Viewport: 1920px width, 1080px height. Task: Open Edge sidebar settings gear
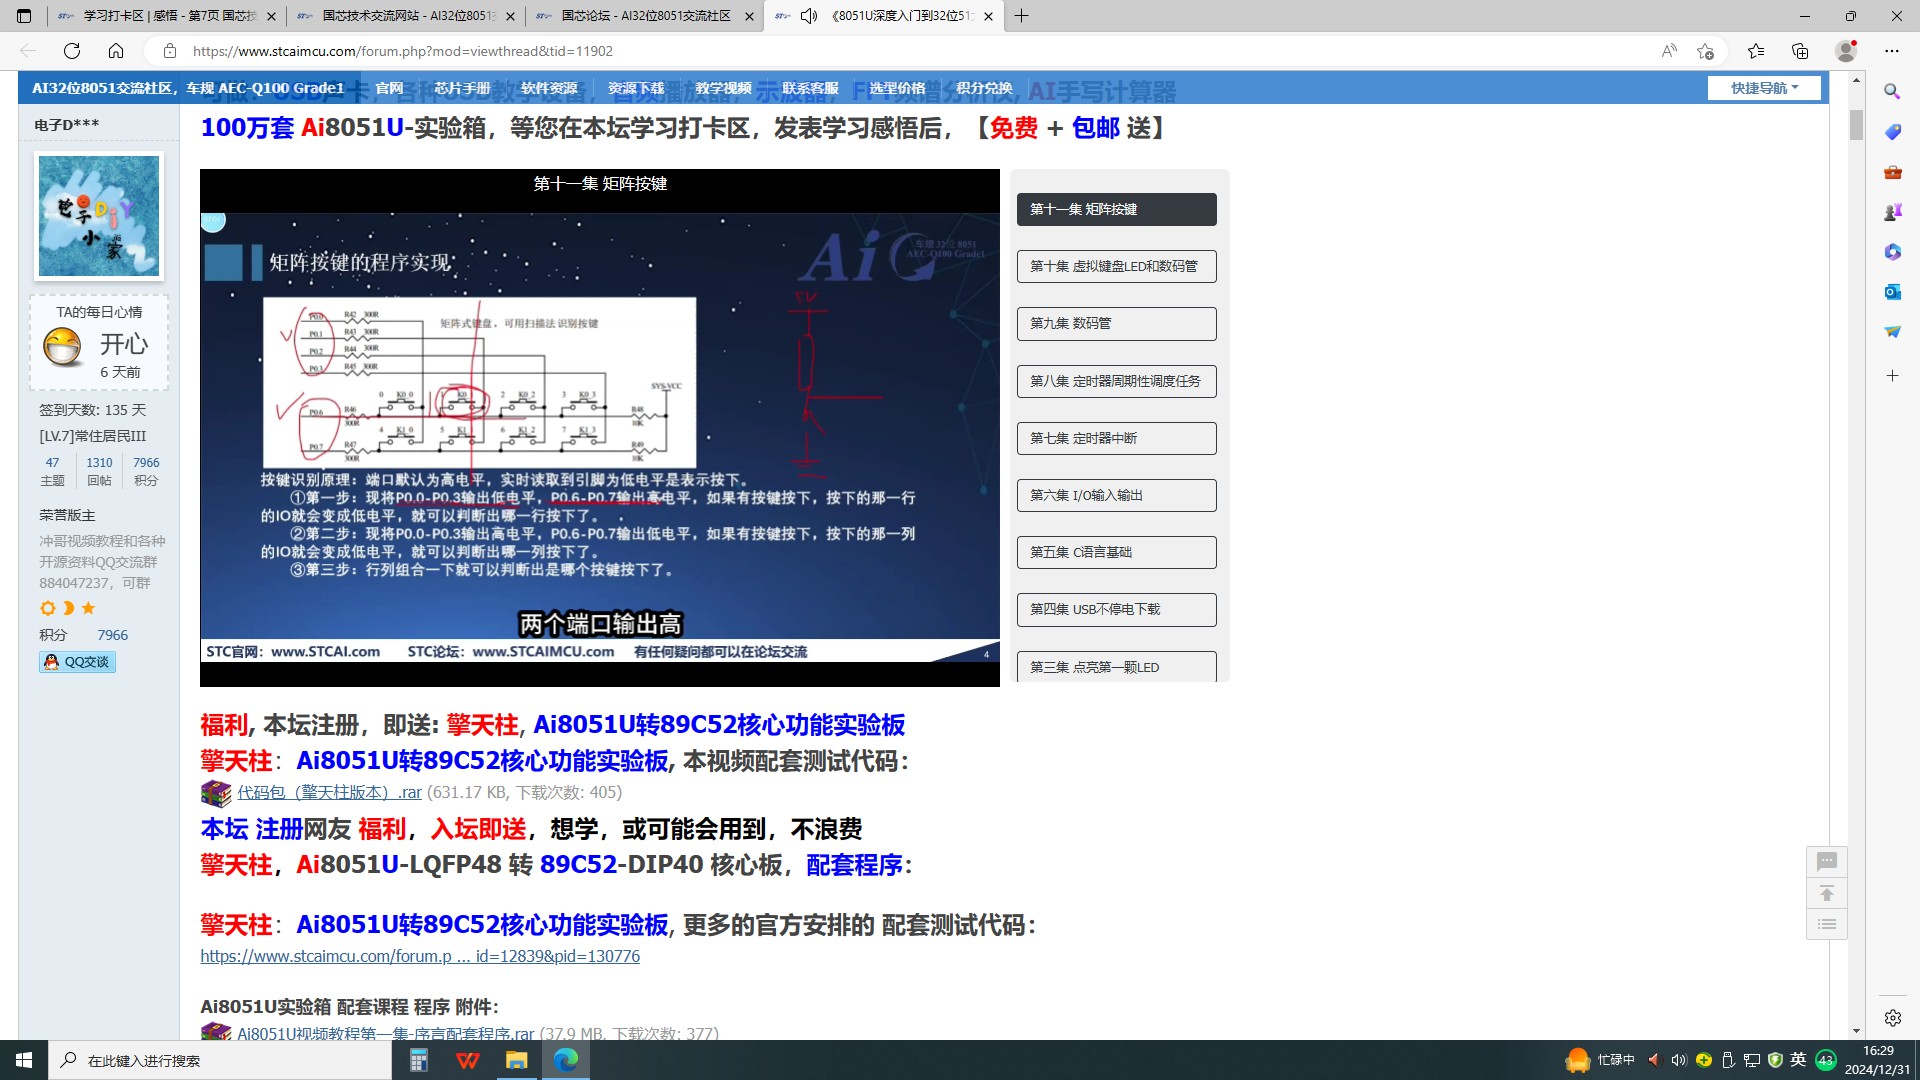[1892, 1018]
